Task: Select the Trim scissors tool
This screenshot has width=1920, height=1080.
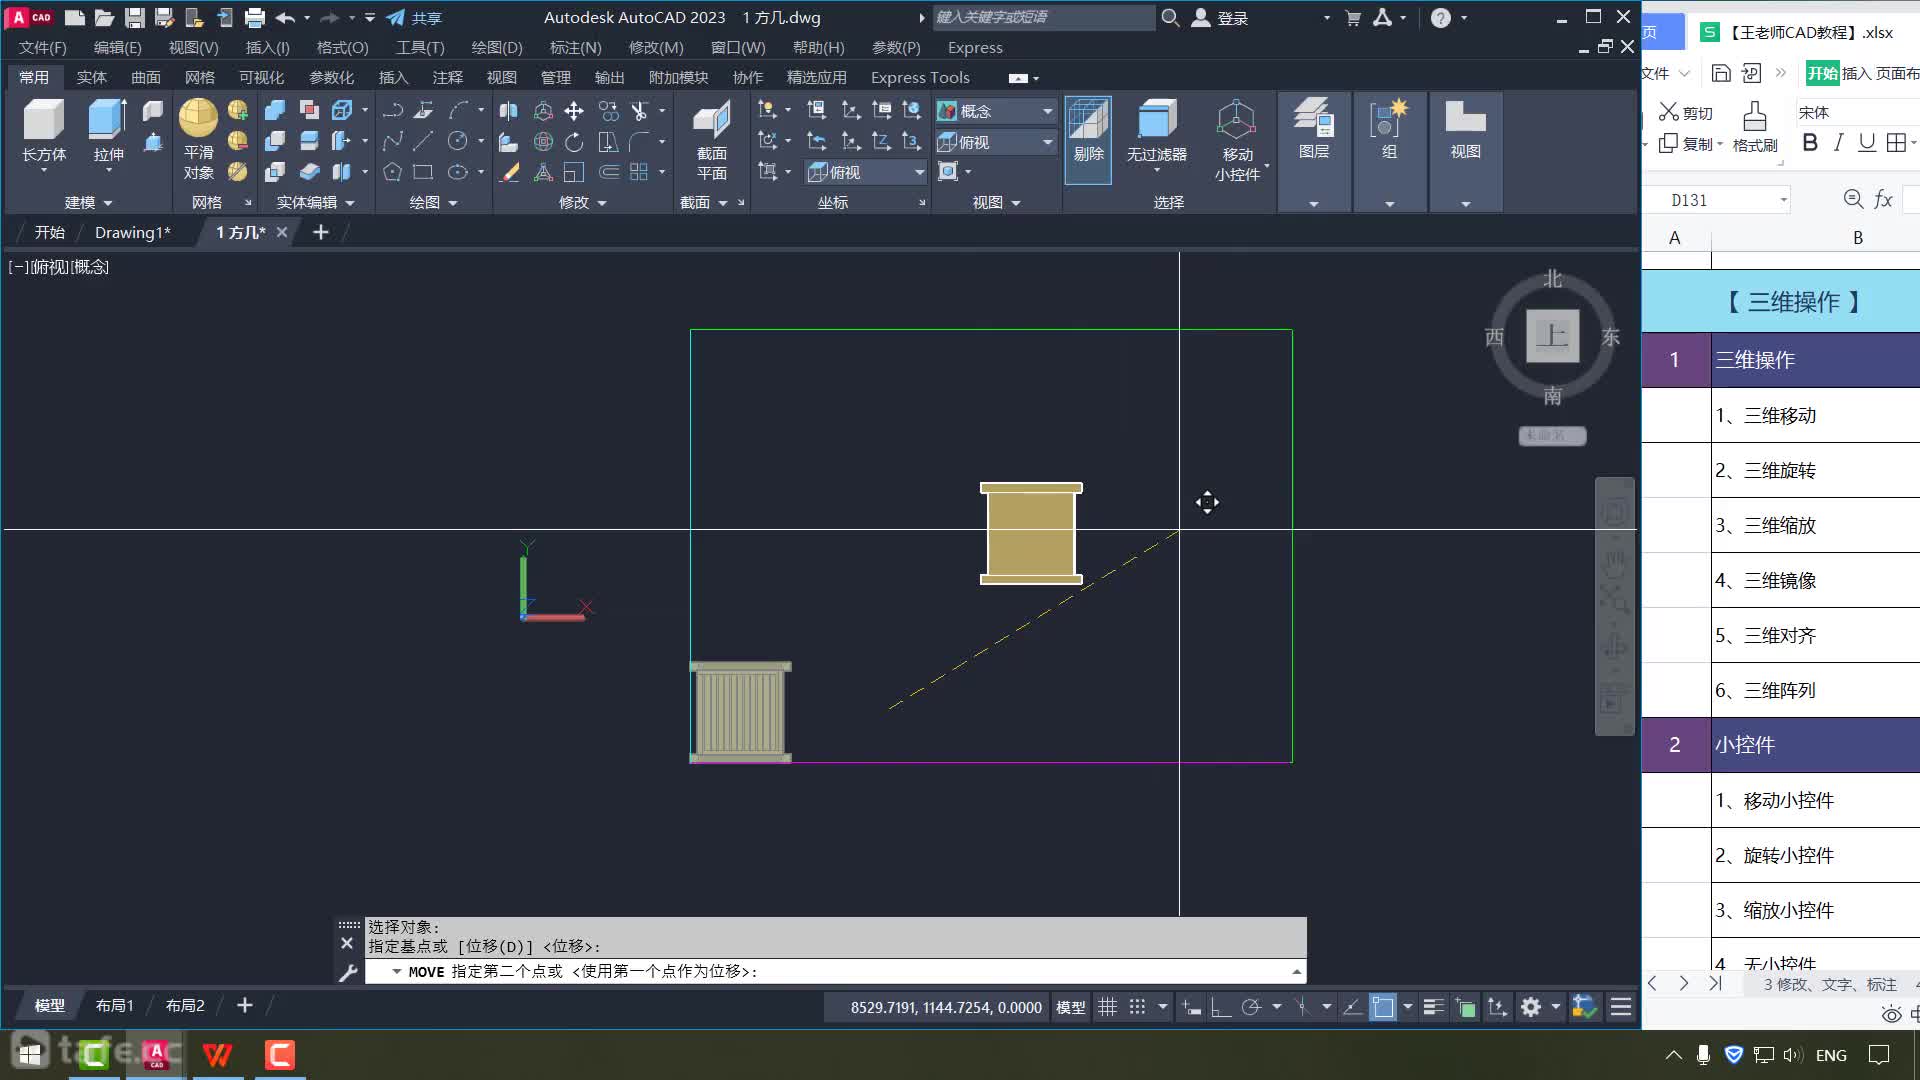Action: coord(640,111)
